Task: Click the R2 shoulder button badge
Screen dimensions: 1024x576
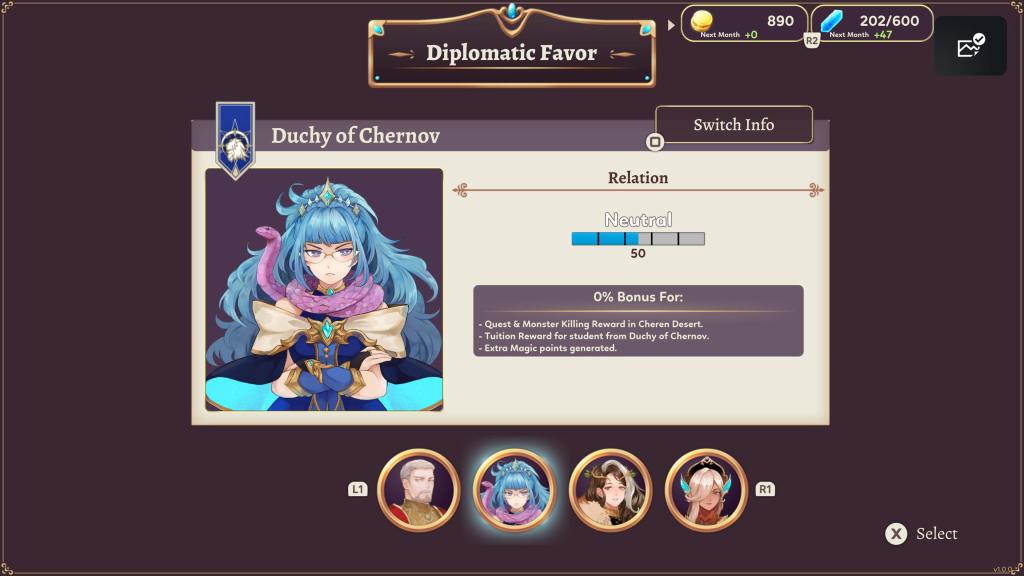Action: tap(811, 40)
